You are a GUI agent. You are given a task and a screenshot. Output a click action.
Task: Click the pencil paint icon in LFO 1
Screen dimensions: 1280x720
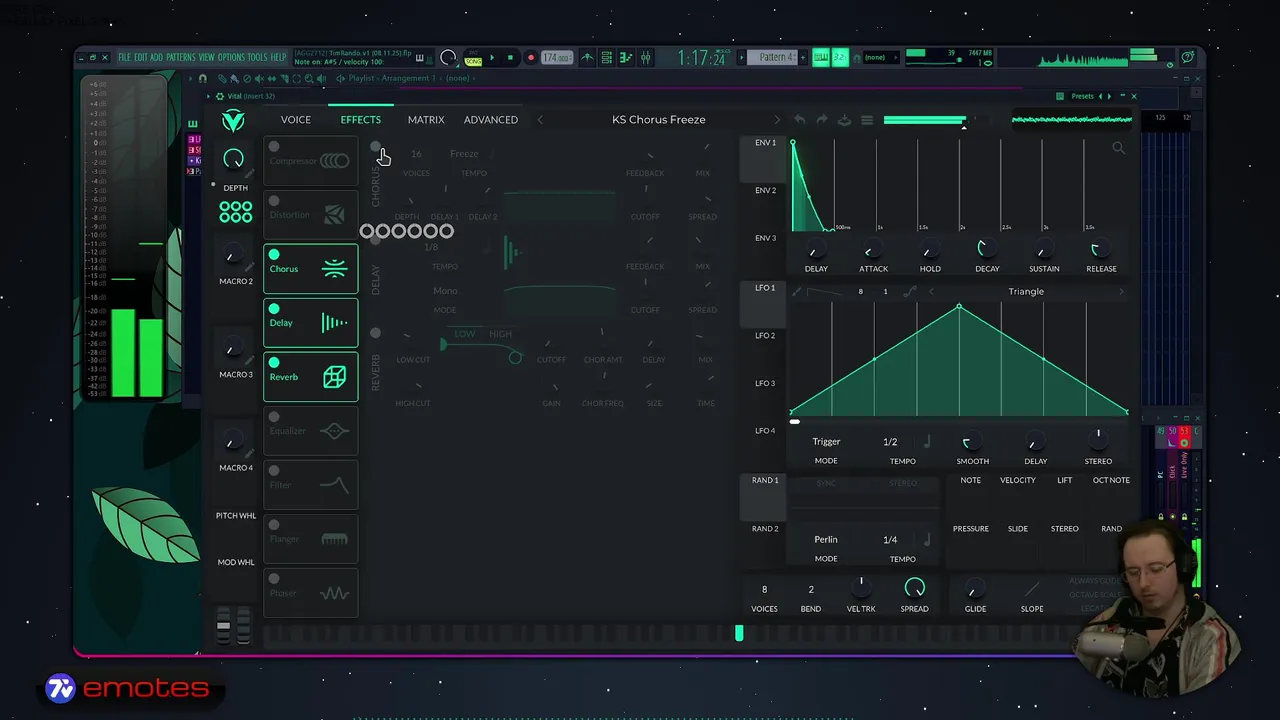pos(797,292)
